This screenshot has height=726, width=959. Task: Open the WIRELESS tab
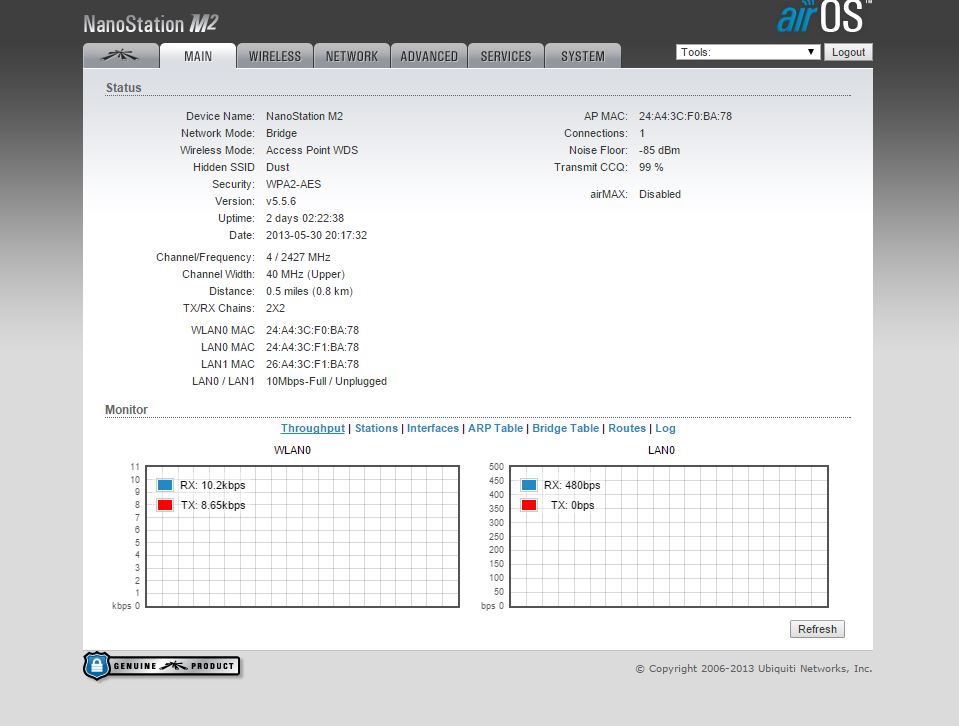pos(275,56)
